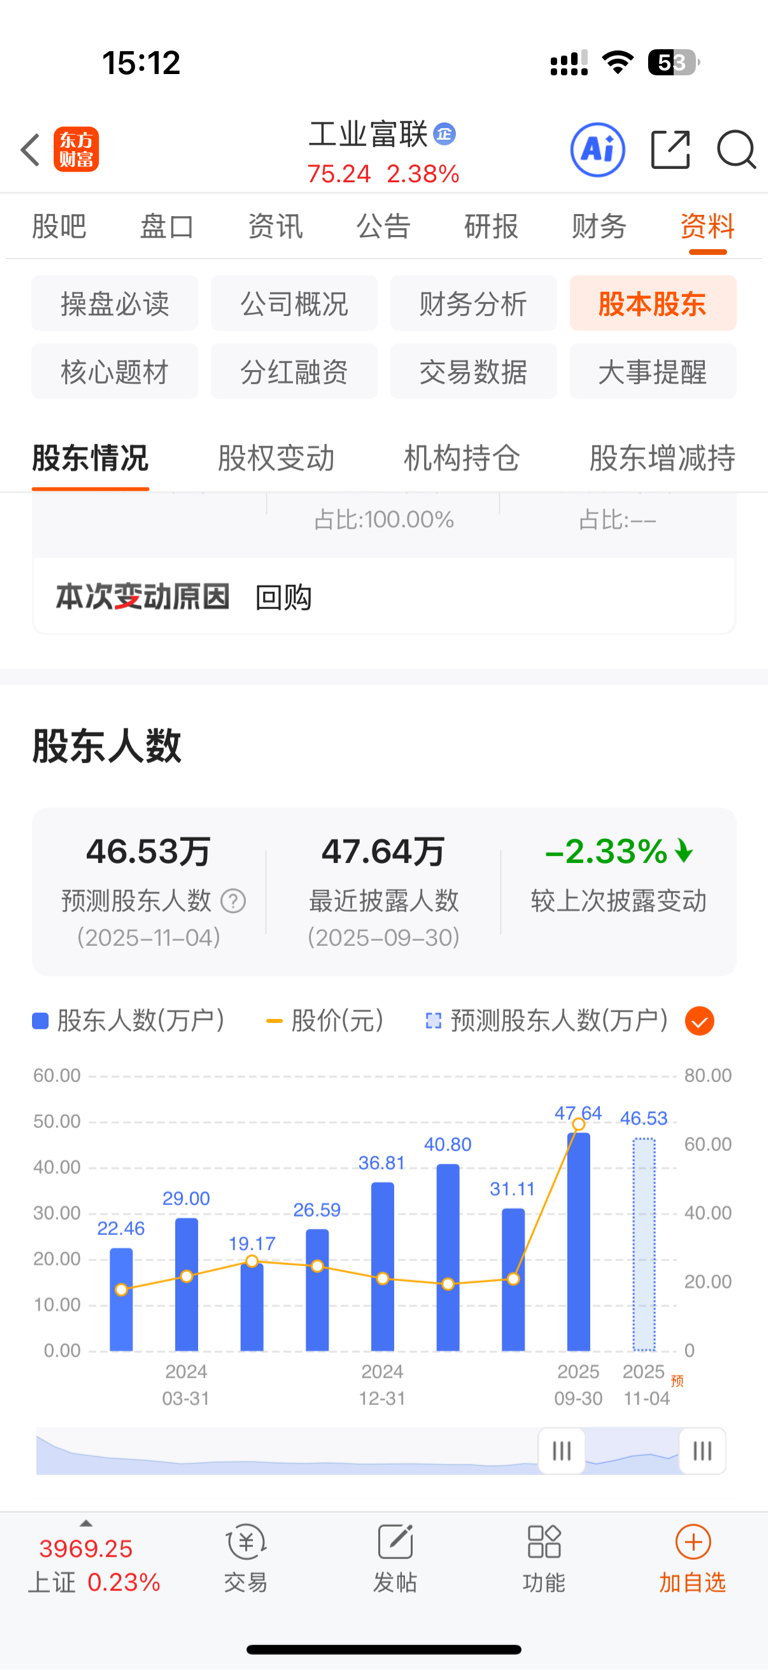This screenshot has height=1670, width=768.
Task: Open the search magnifier icon
Action: pyautogui.click(x=737, y=150)
